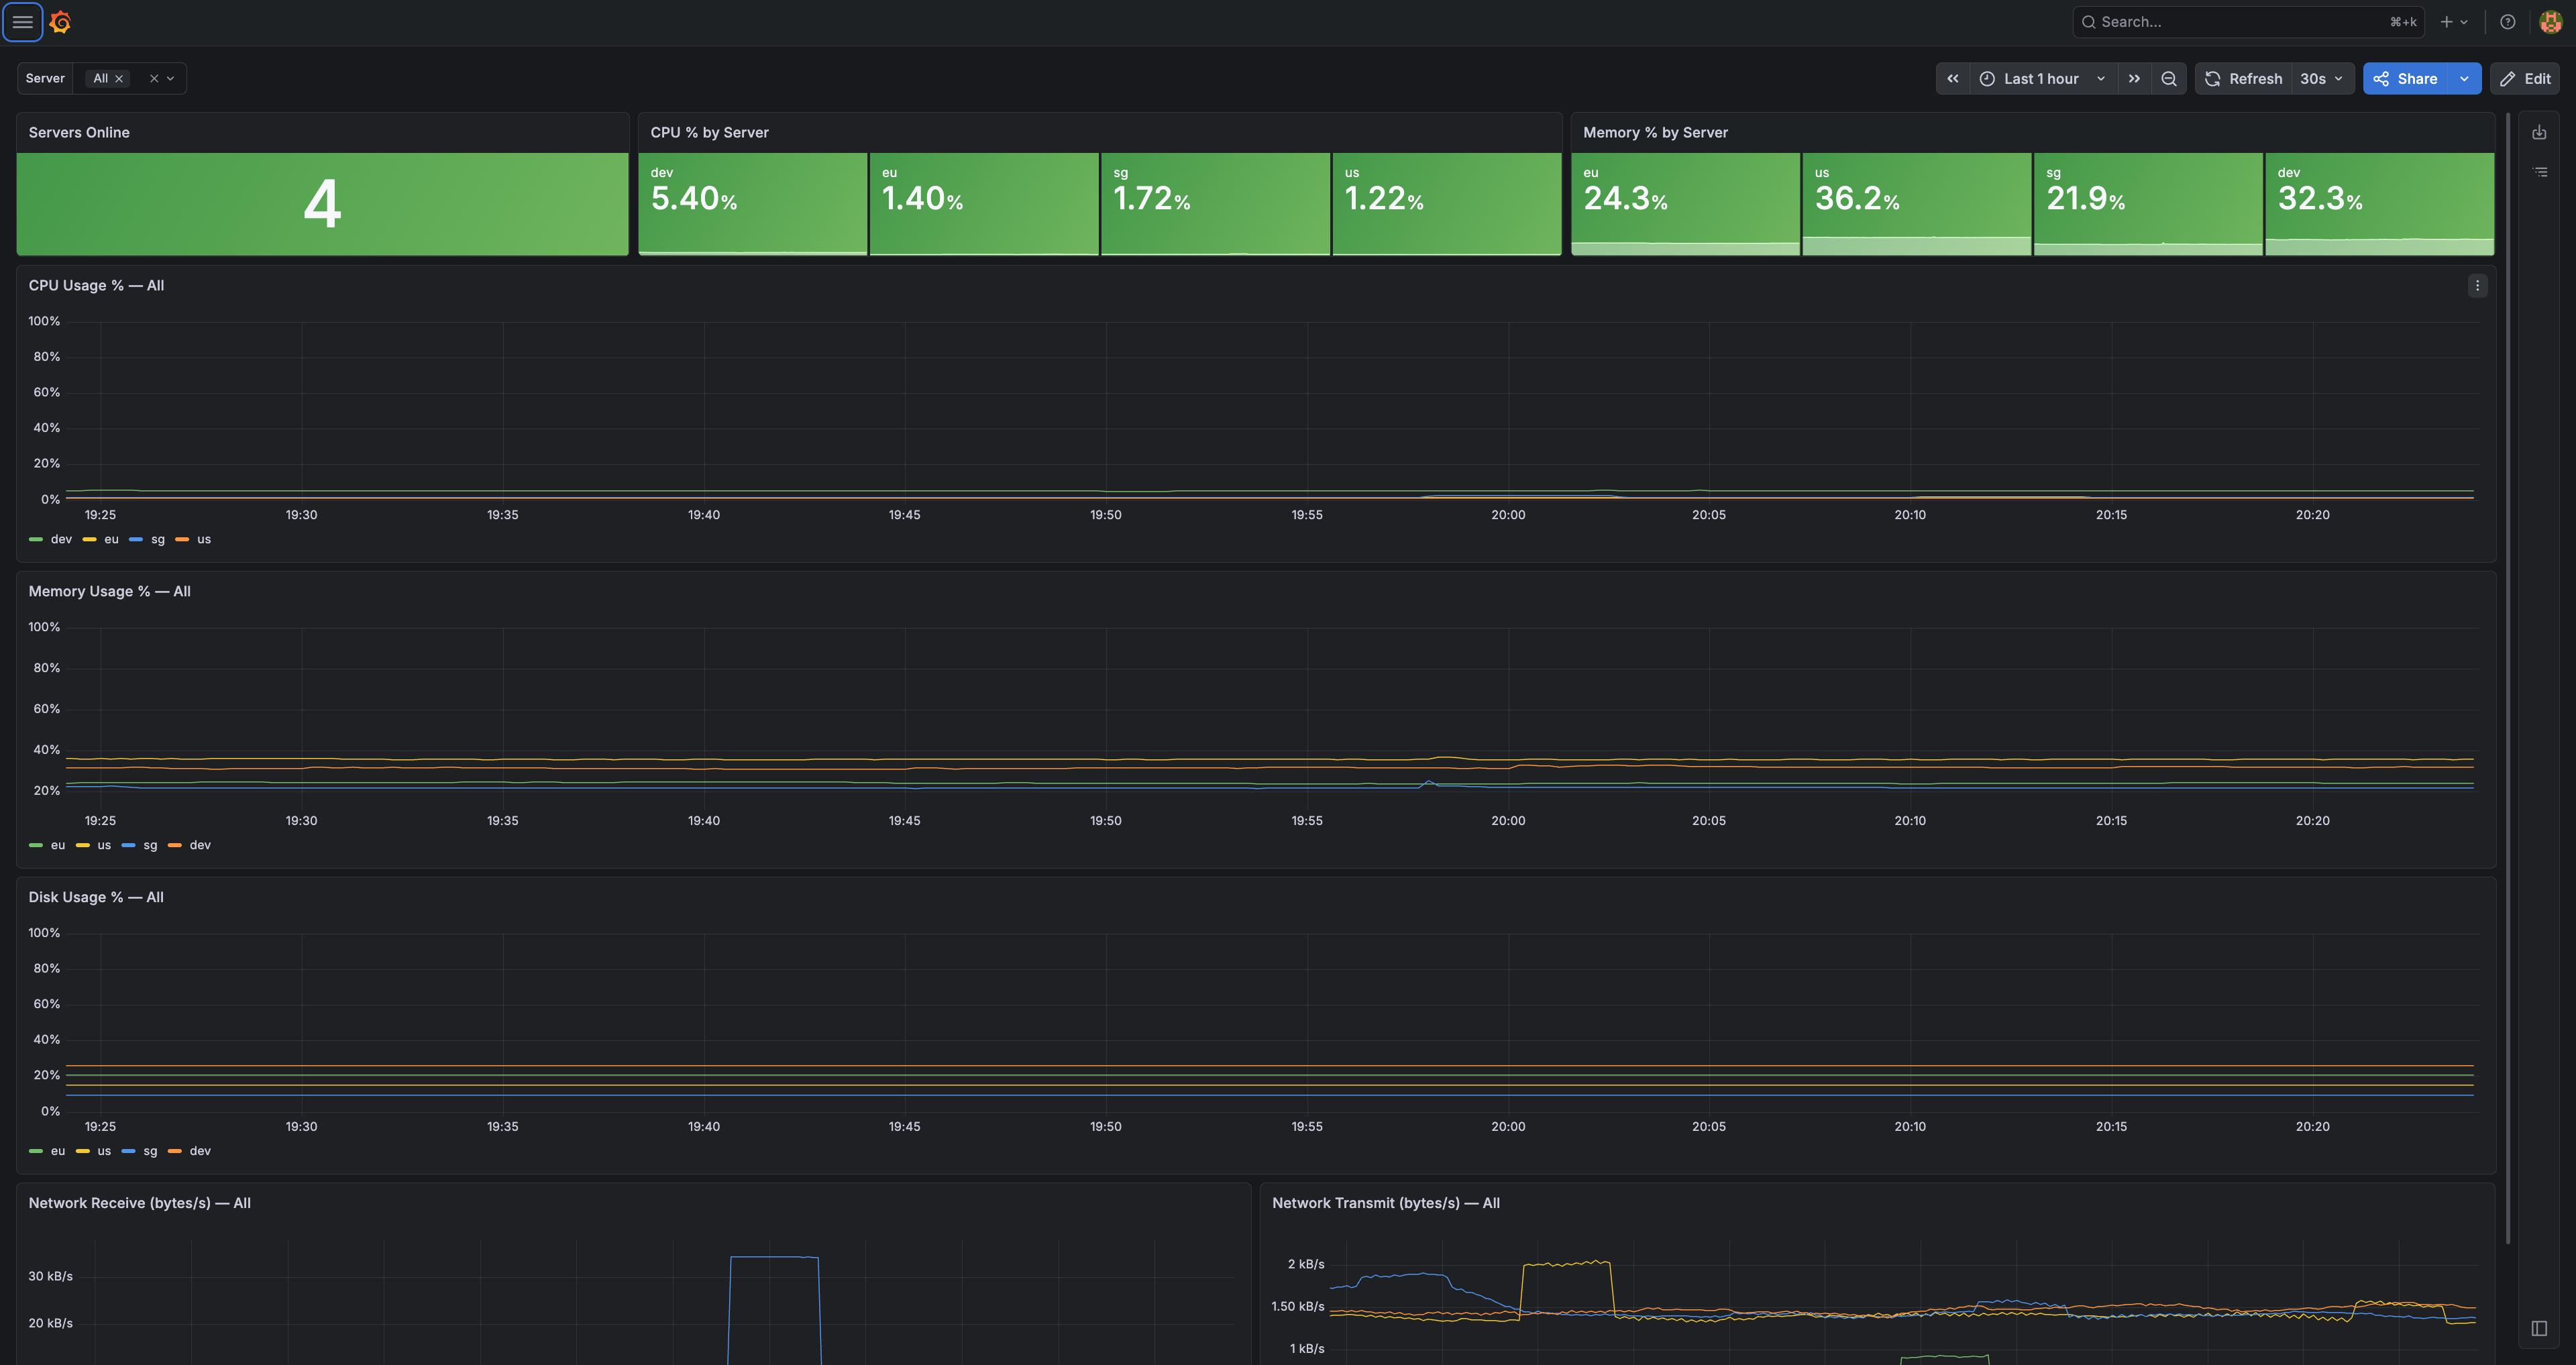Open the Last 1 hour time picker
The height and width of the screenshot is (1365, 2576).
(x=2043, y=79)
